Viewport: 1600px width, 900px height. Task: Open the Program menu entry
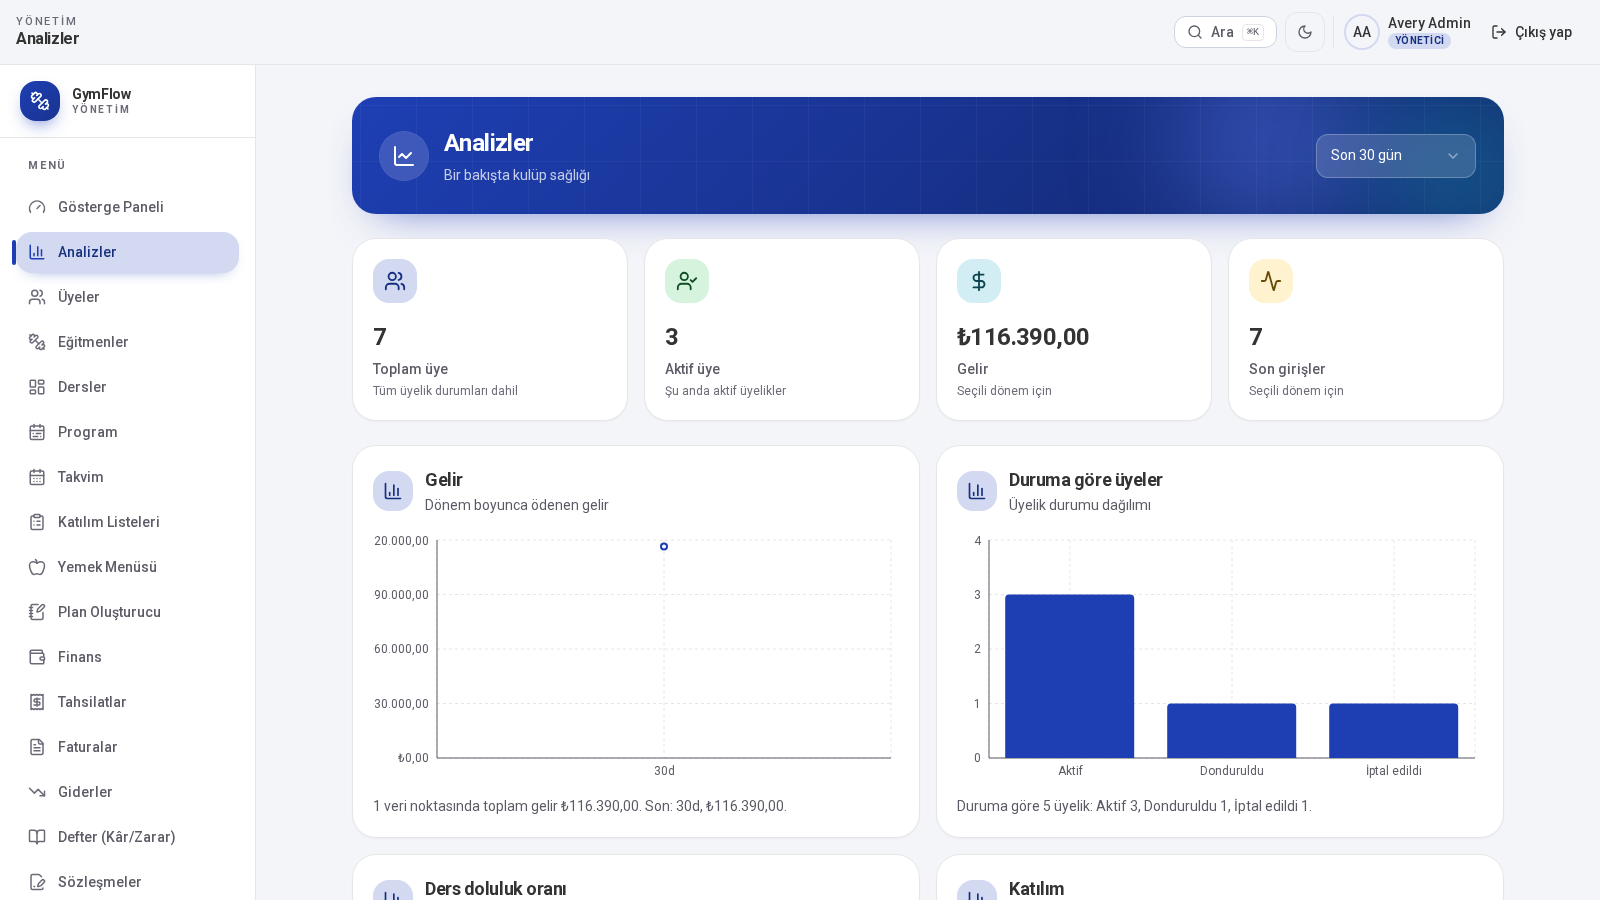coord(128,432)
